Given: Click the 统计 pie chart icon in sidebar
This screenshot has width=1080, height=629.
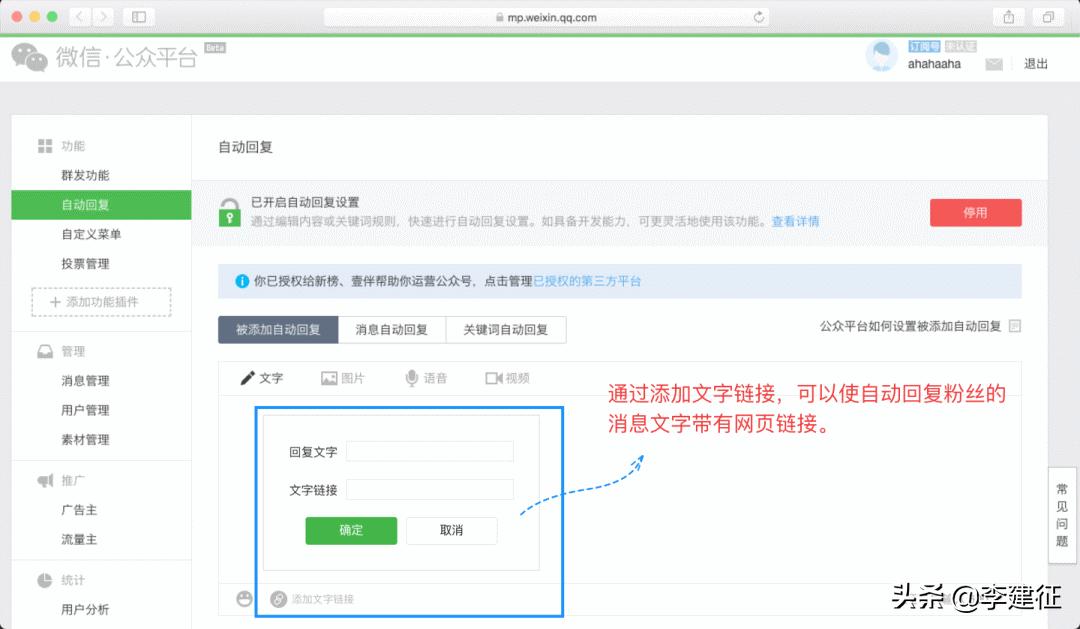Looking at the screenshot, I should coord(44,580).
